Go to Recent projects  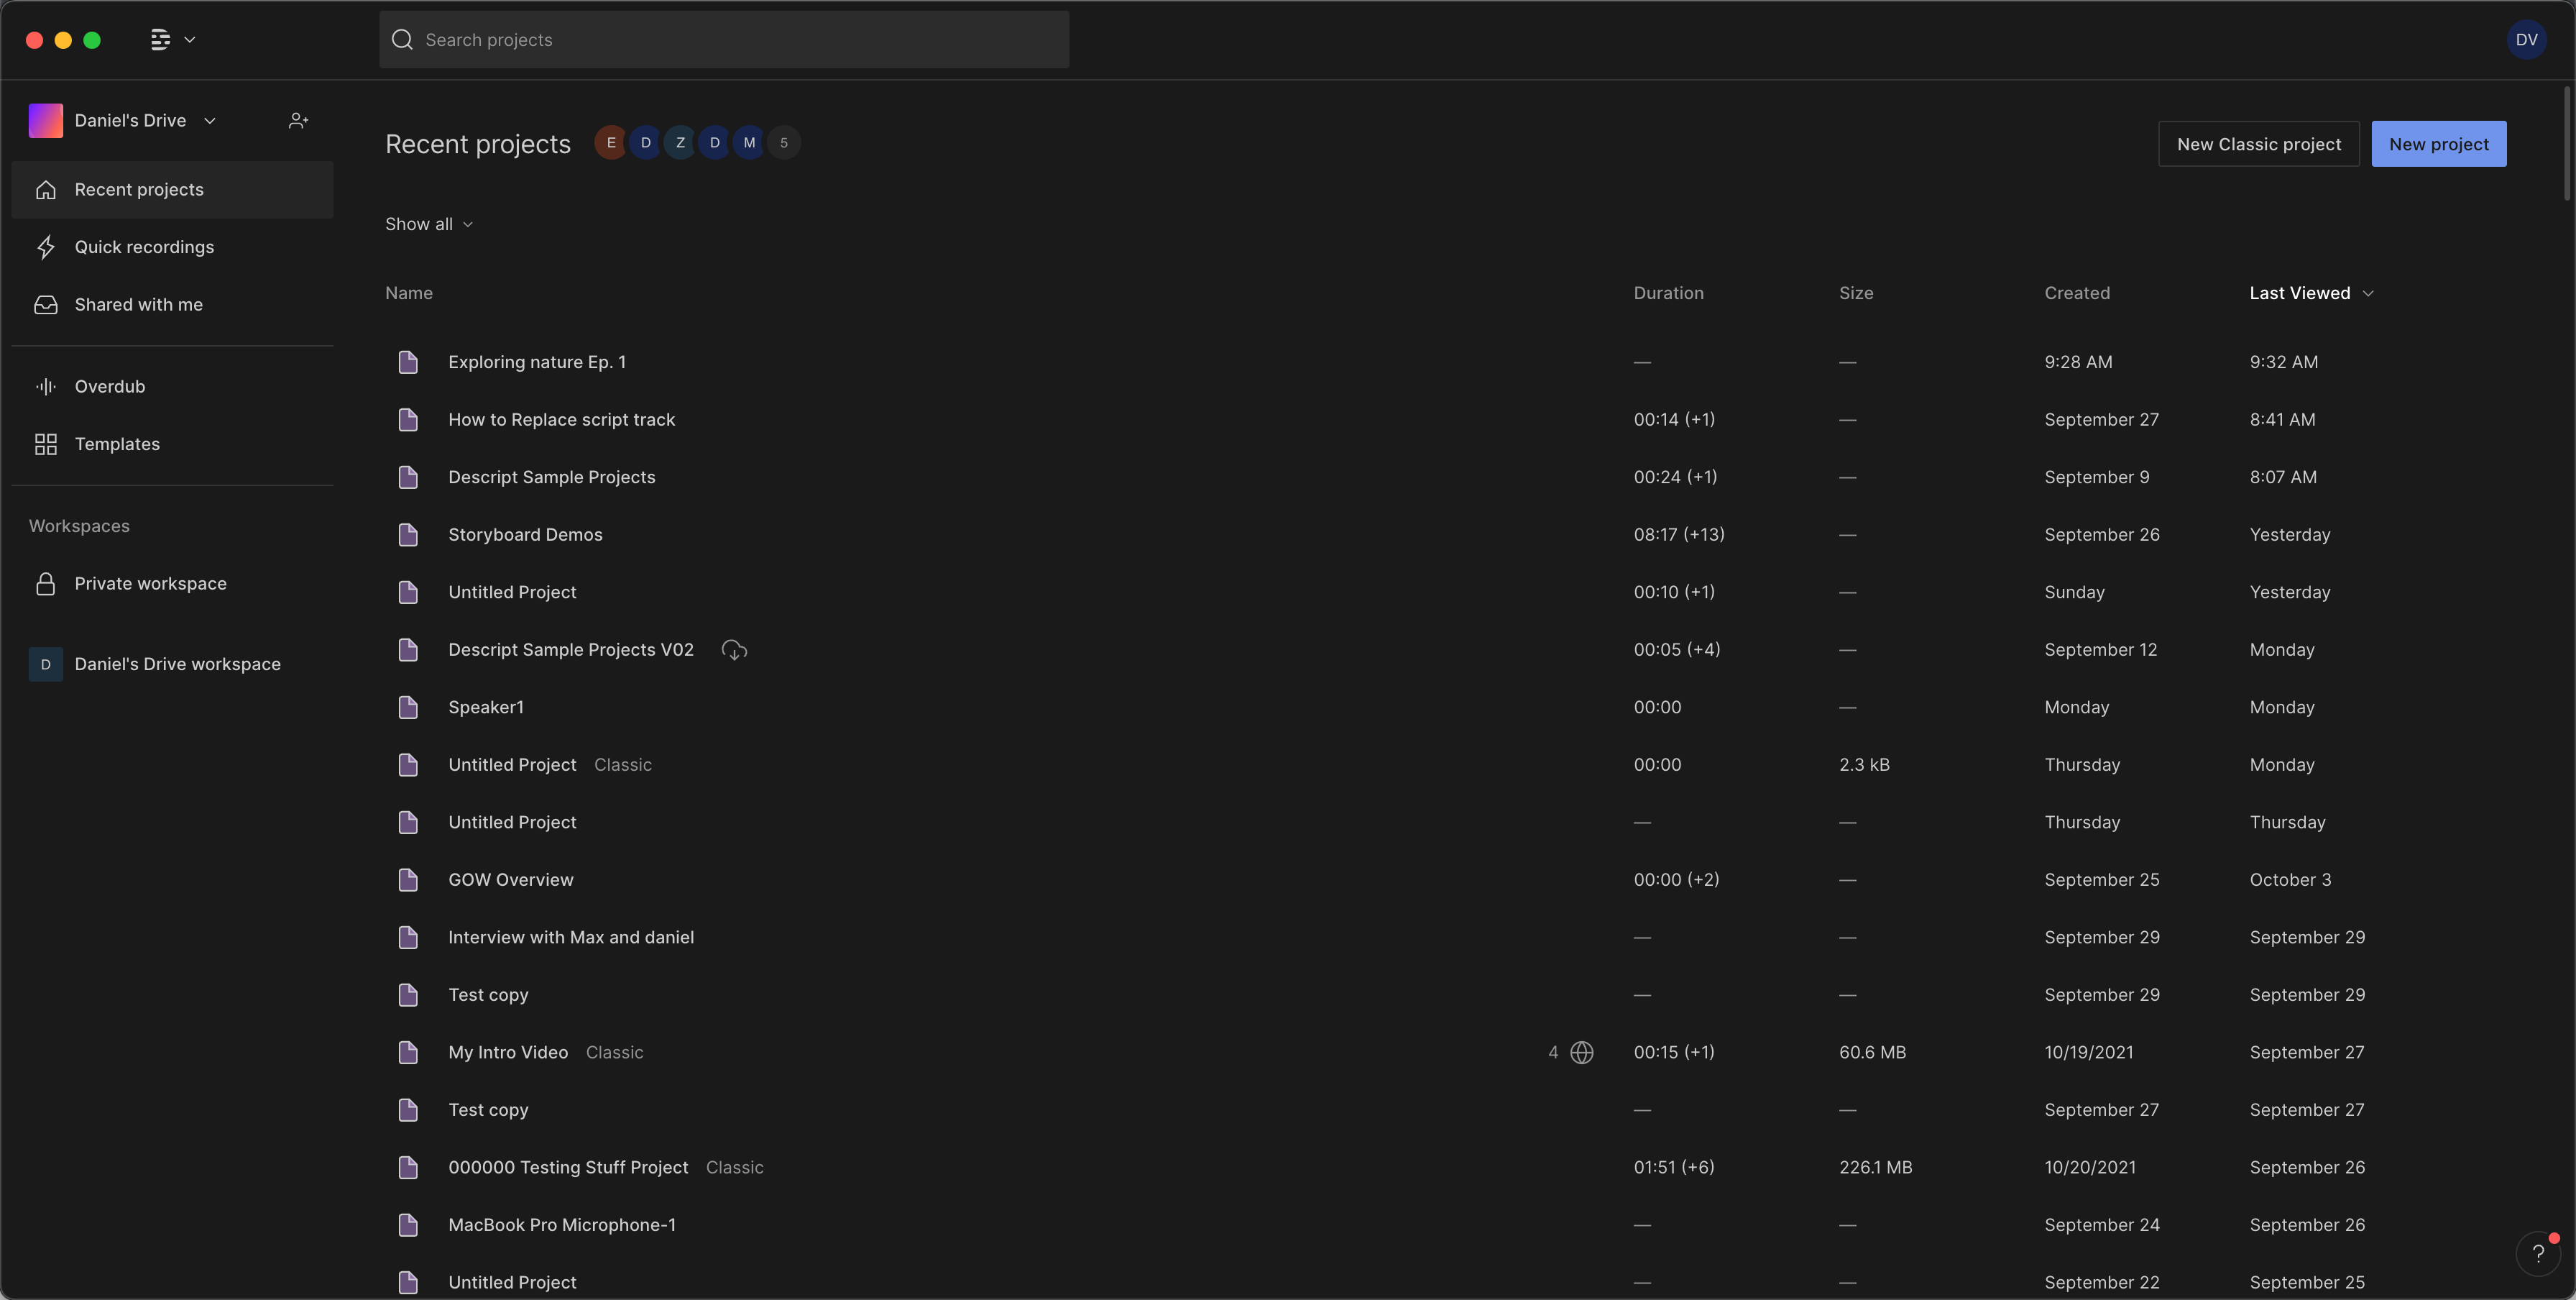(172, 190)
